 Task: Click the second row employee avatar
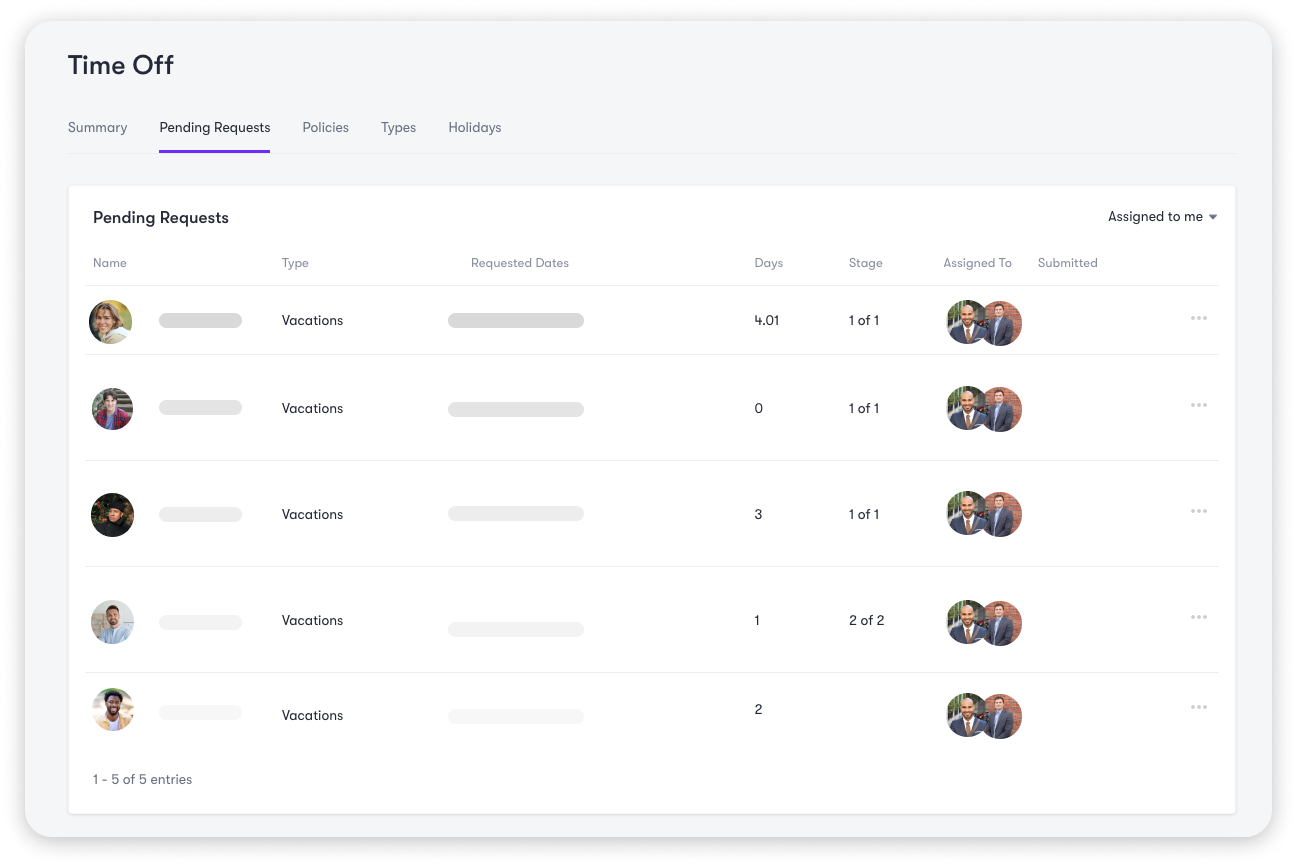pyautogui.click(x=111, y=408)
